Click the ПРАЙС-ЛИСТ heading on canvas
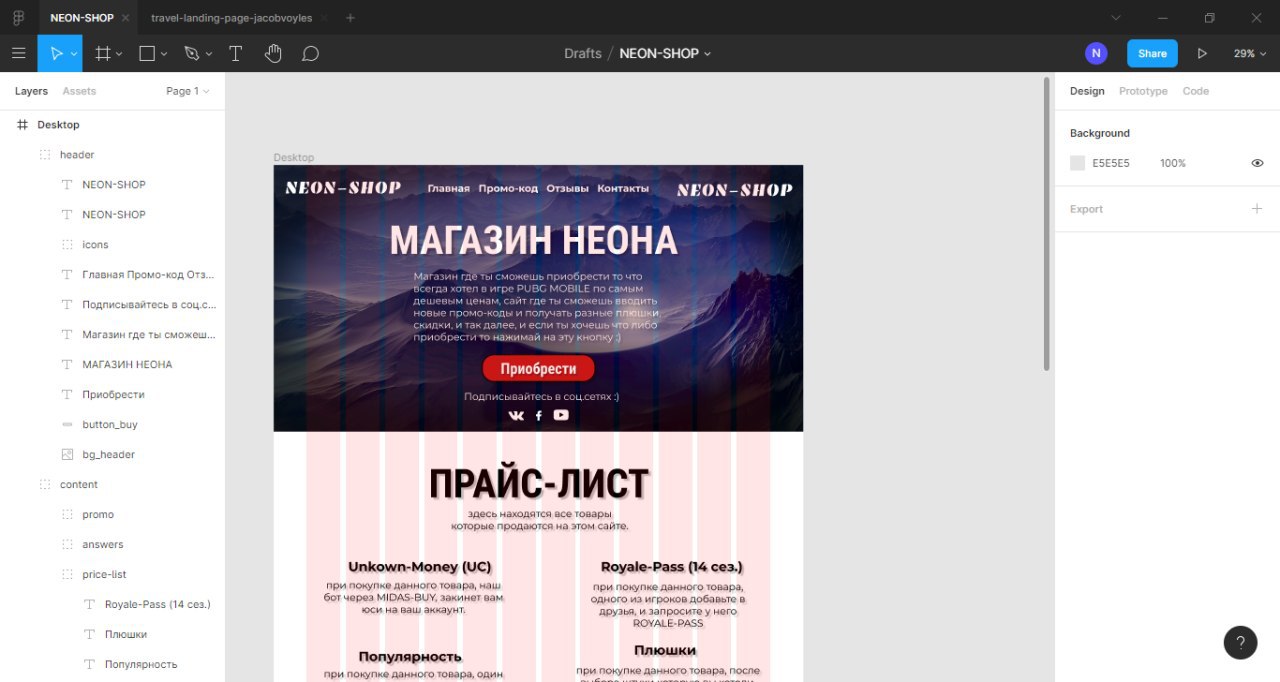This screenshot has width=1280, height=682. point(539,484)
